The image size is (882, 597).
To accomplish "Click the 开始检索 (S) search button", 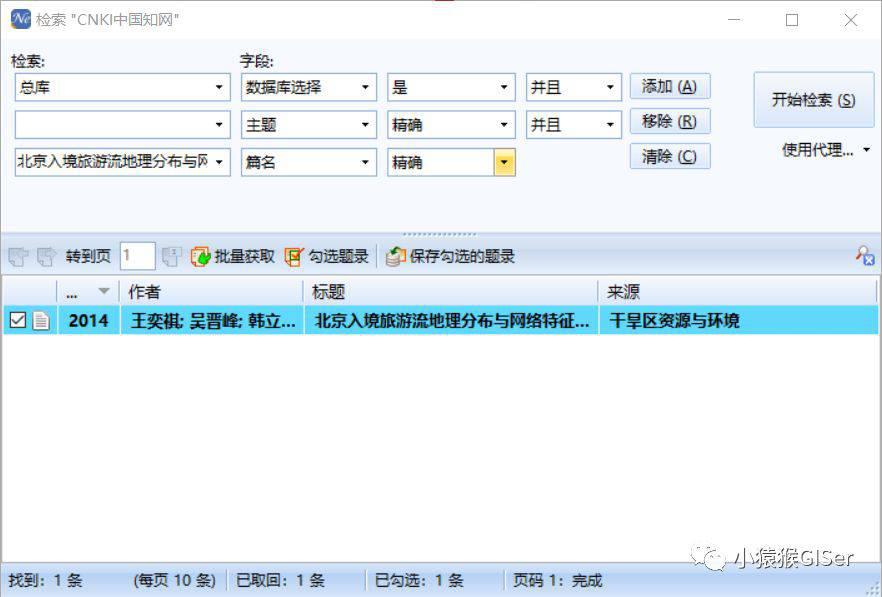I will 813,100.
